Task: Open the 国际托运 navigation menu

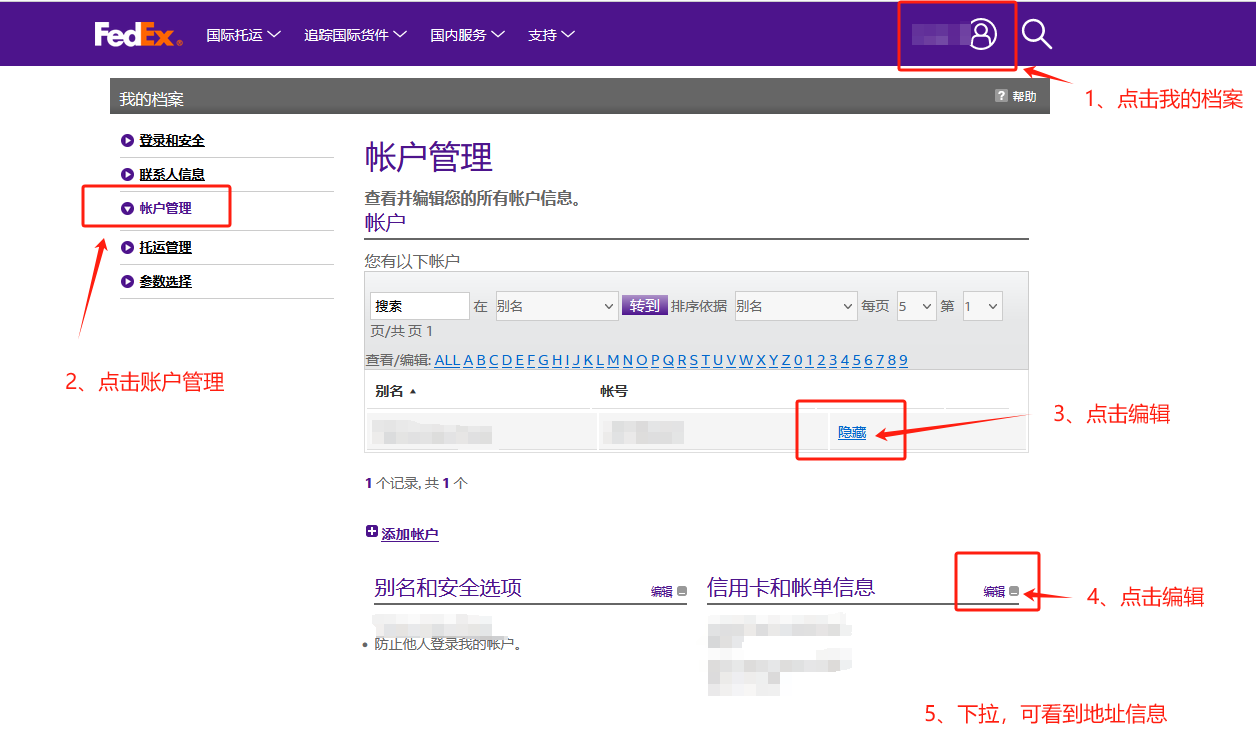Action: [x=243, y=35]
